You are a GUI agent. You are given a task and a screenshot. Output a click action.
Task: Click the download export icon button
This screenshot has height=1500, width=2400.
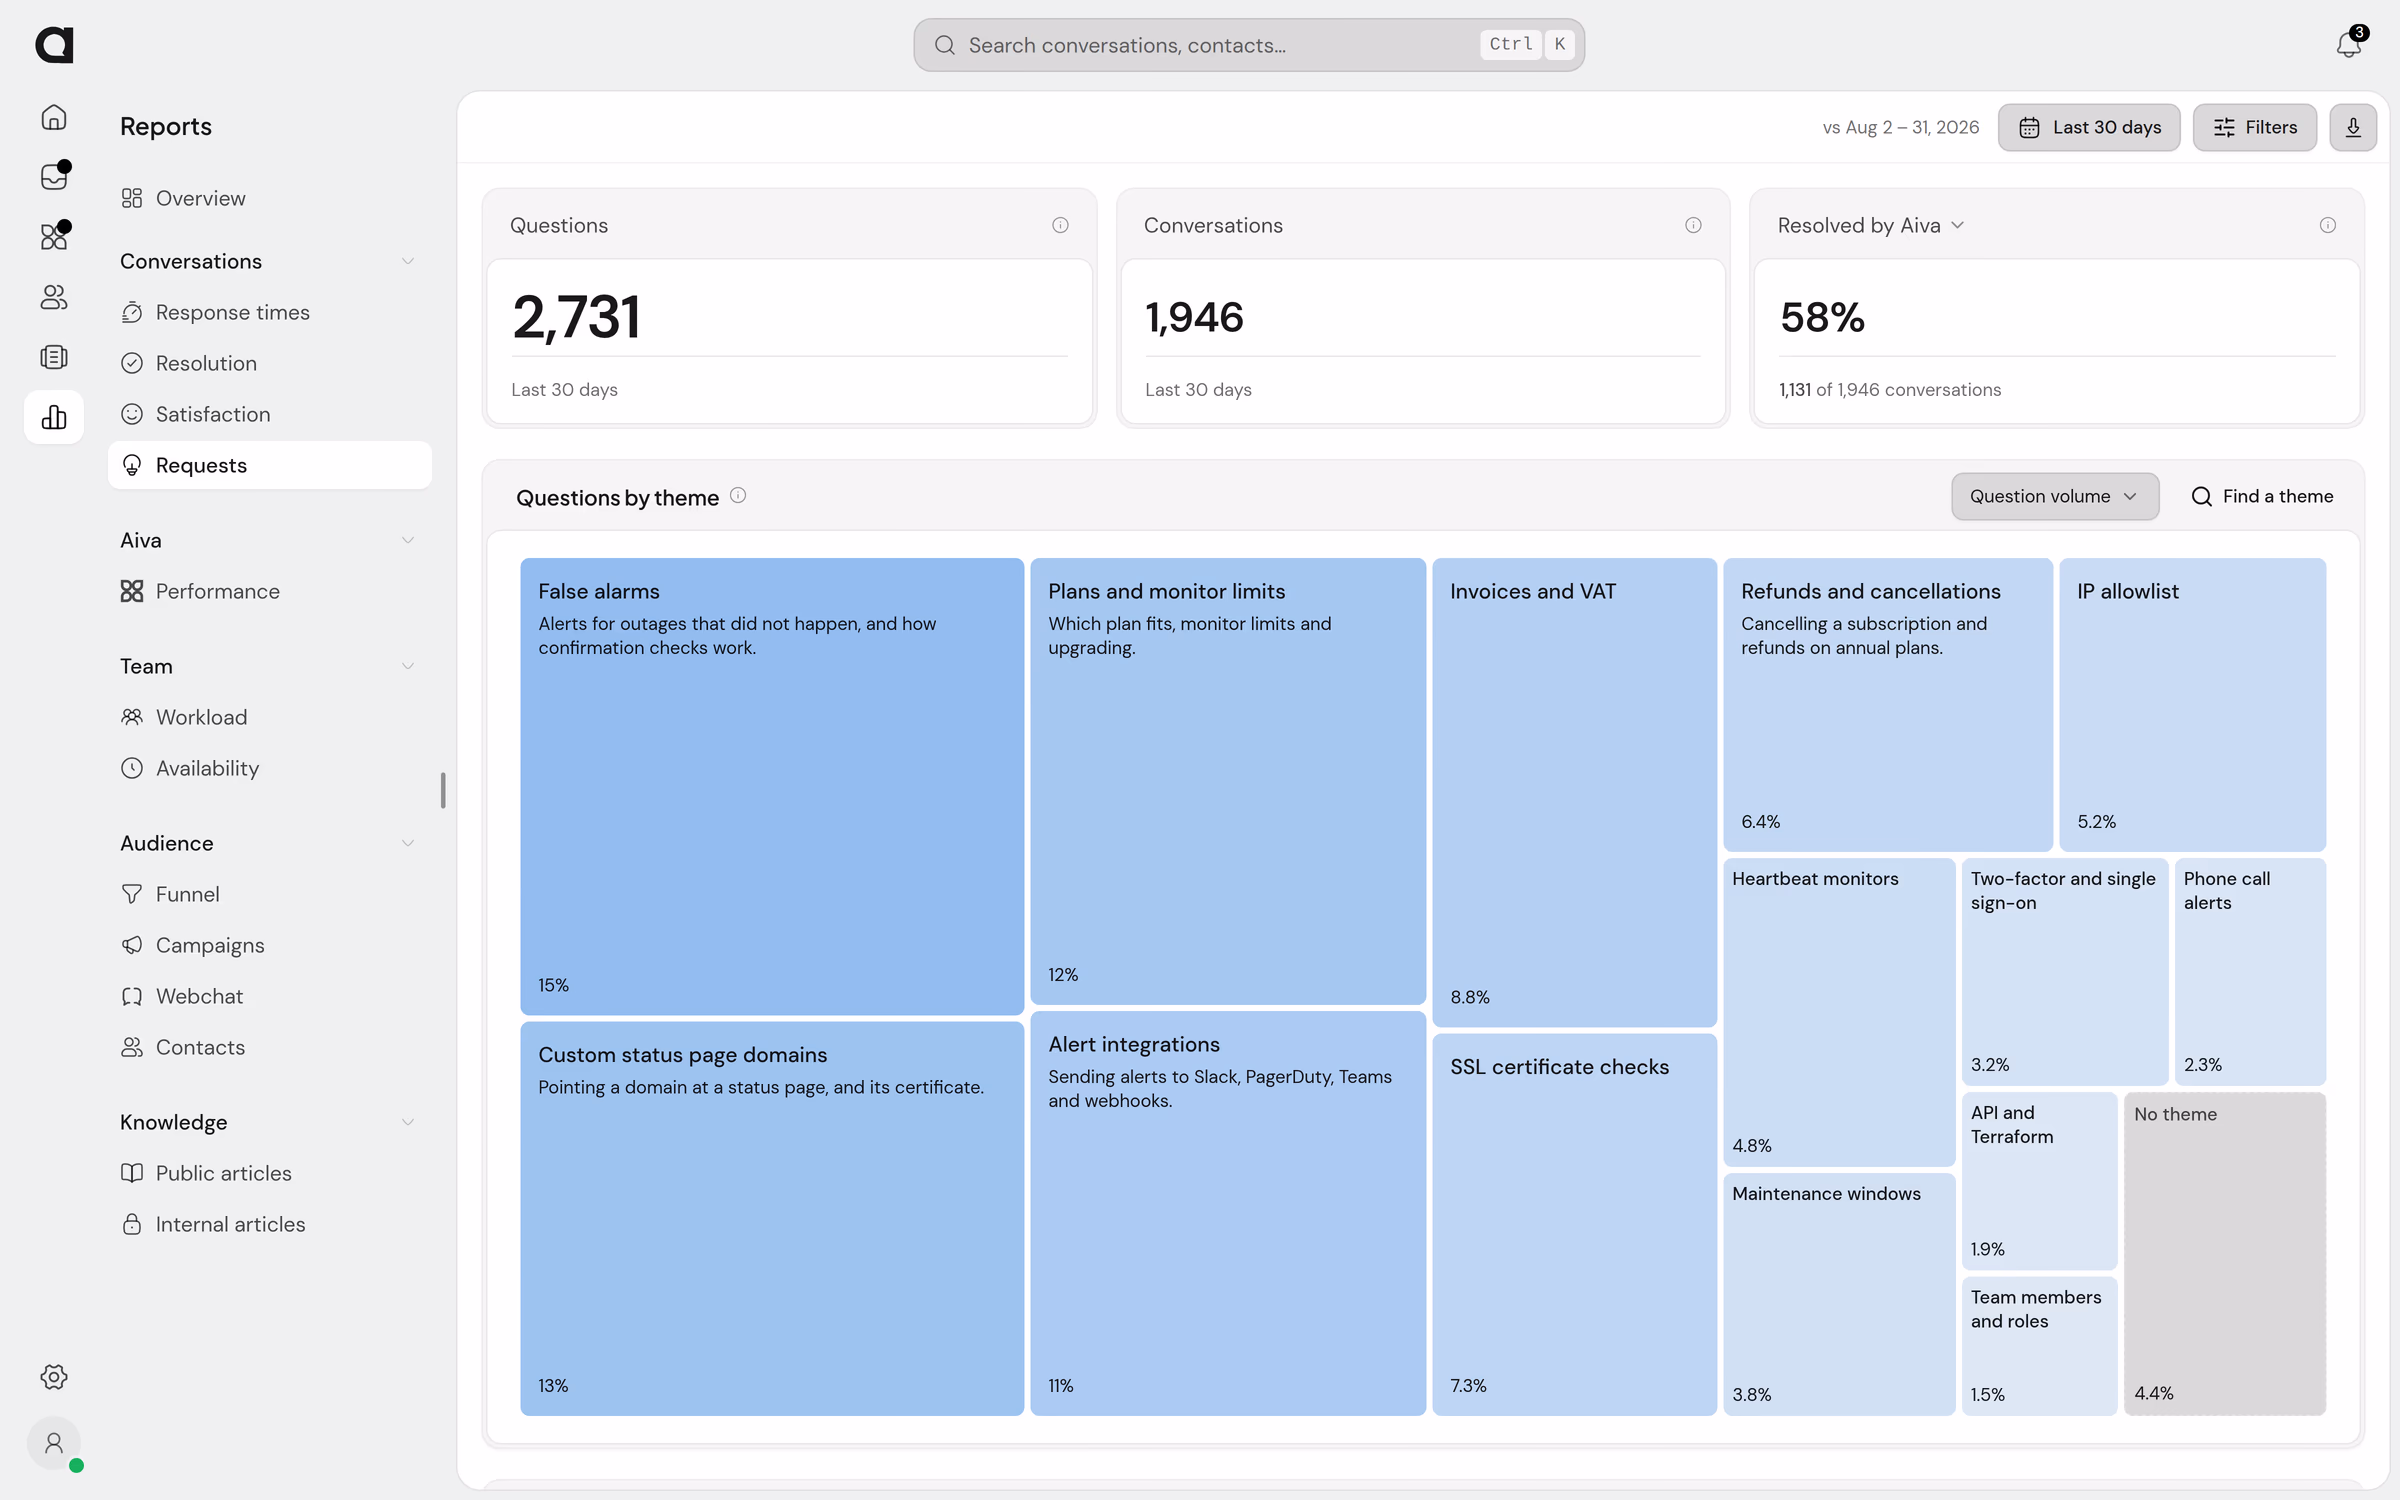point(2353,127)
